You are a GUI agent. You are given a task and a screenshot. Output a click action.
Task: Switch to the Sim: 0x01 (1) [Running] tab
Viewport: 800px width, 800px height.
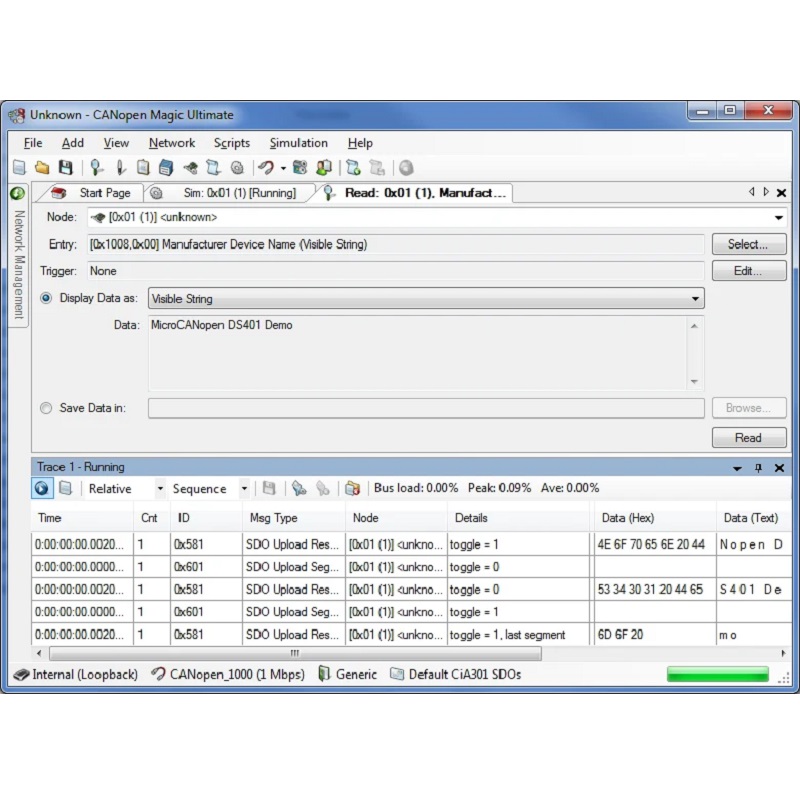[240, 193]
